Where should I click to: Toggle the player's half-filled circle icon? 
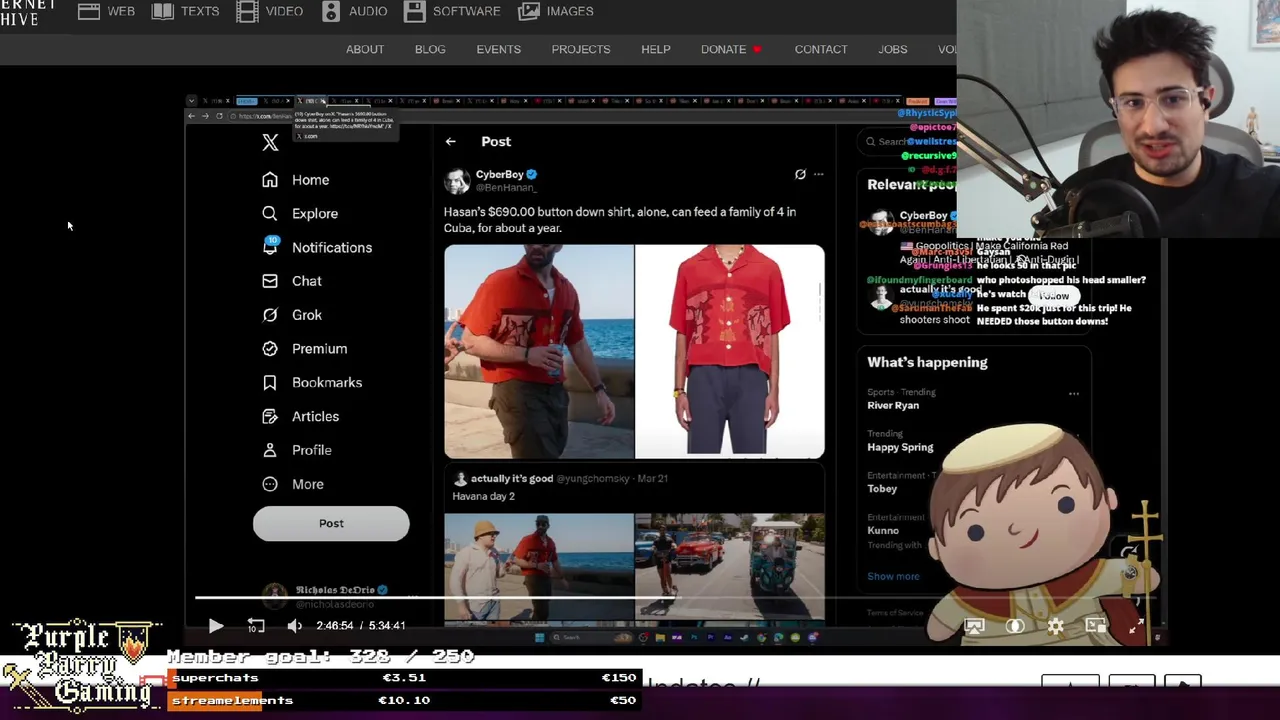click(x=1015, y=626)
